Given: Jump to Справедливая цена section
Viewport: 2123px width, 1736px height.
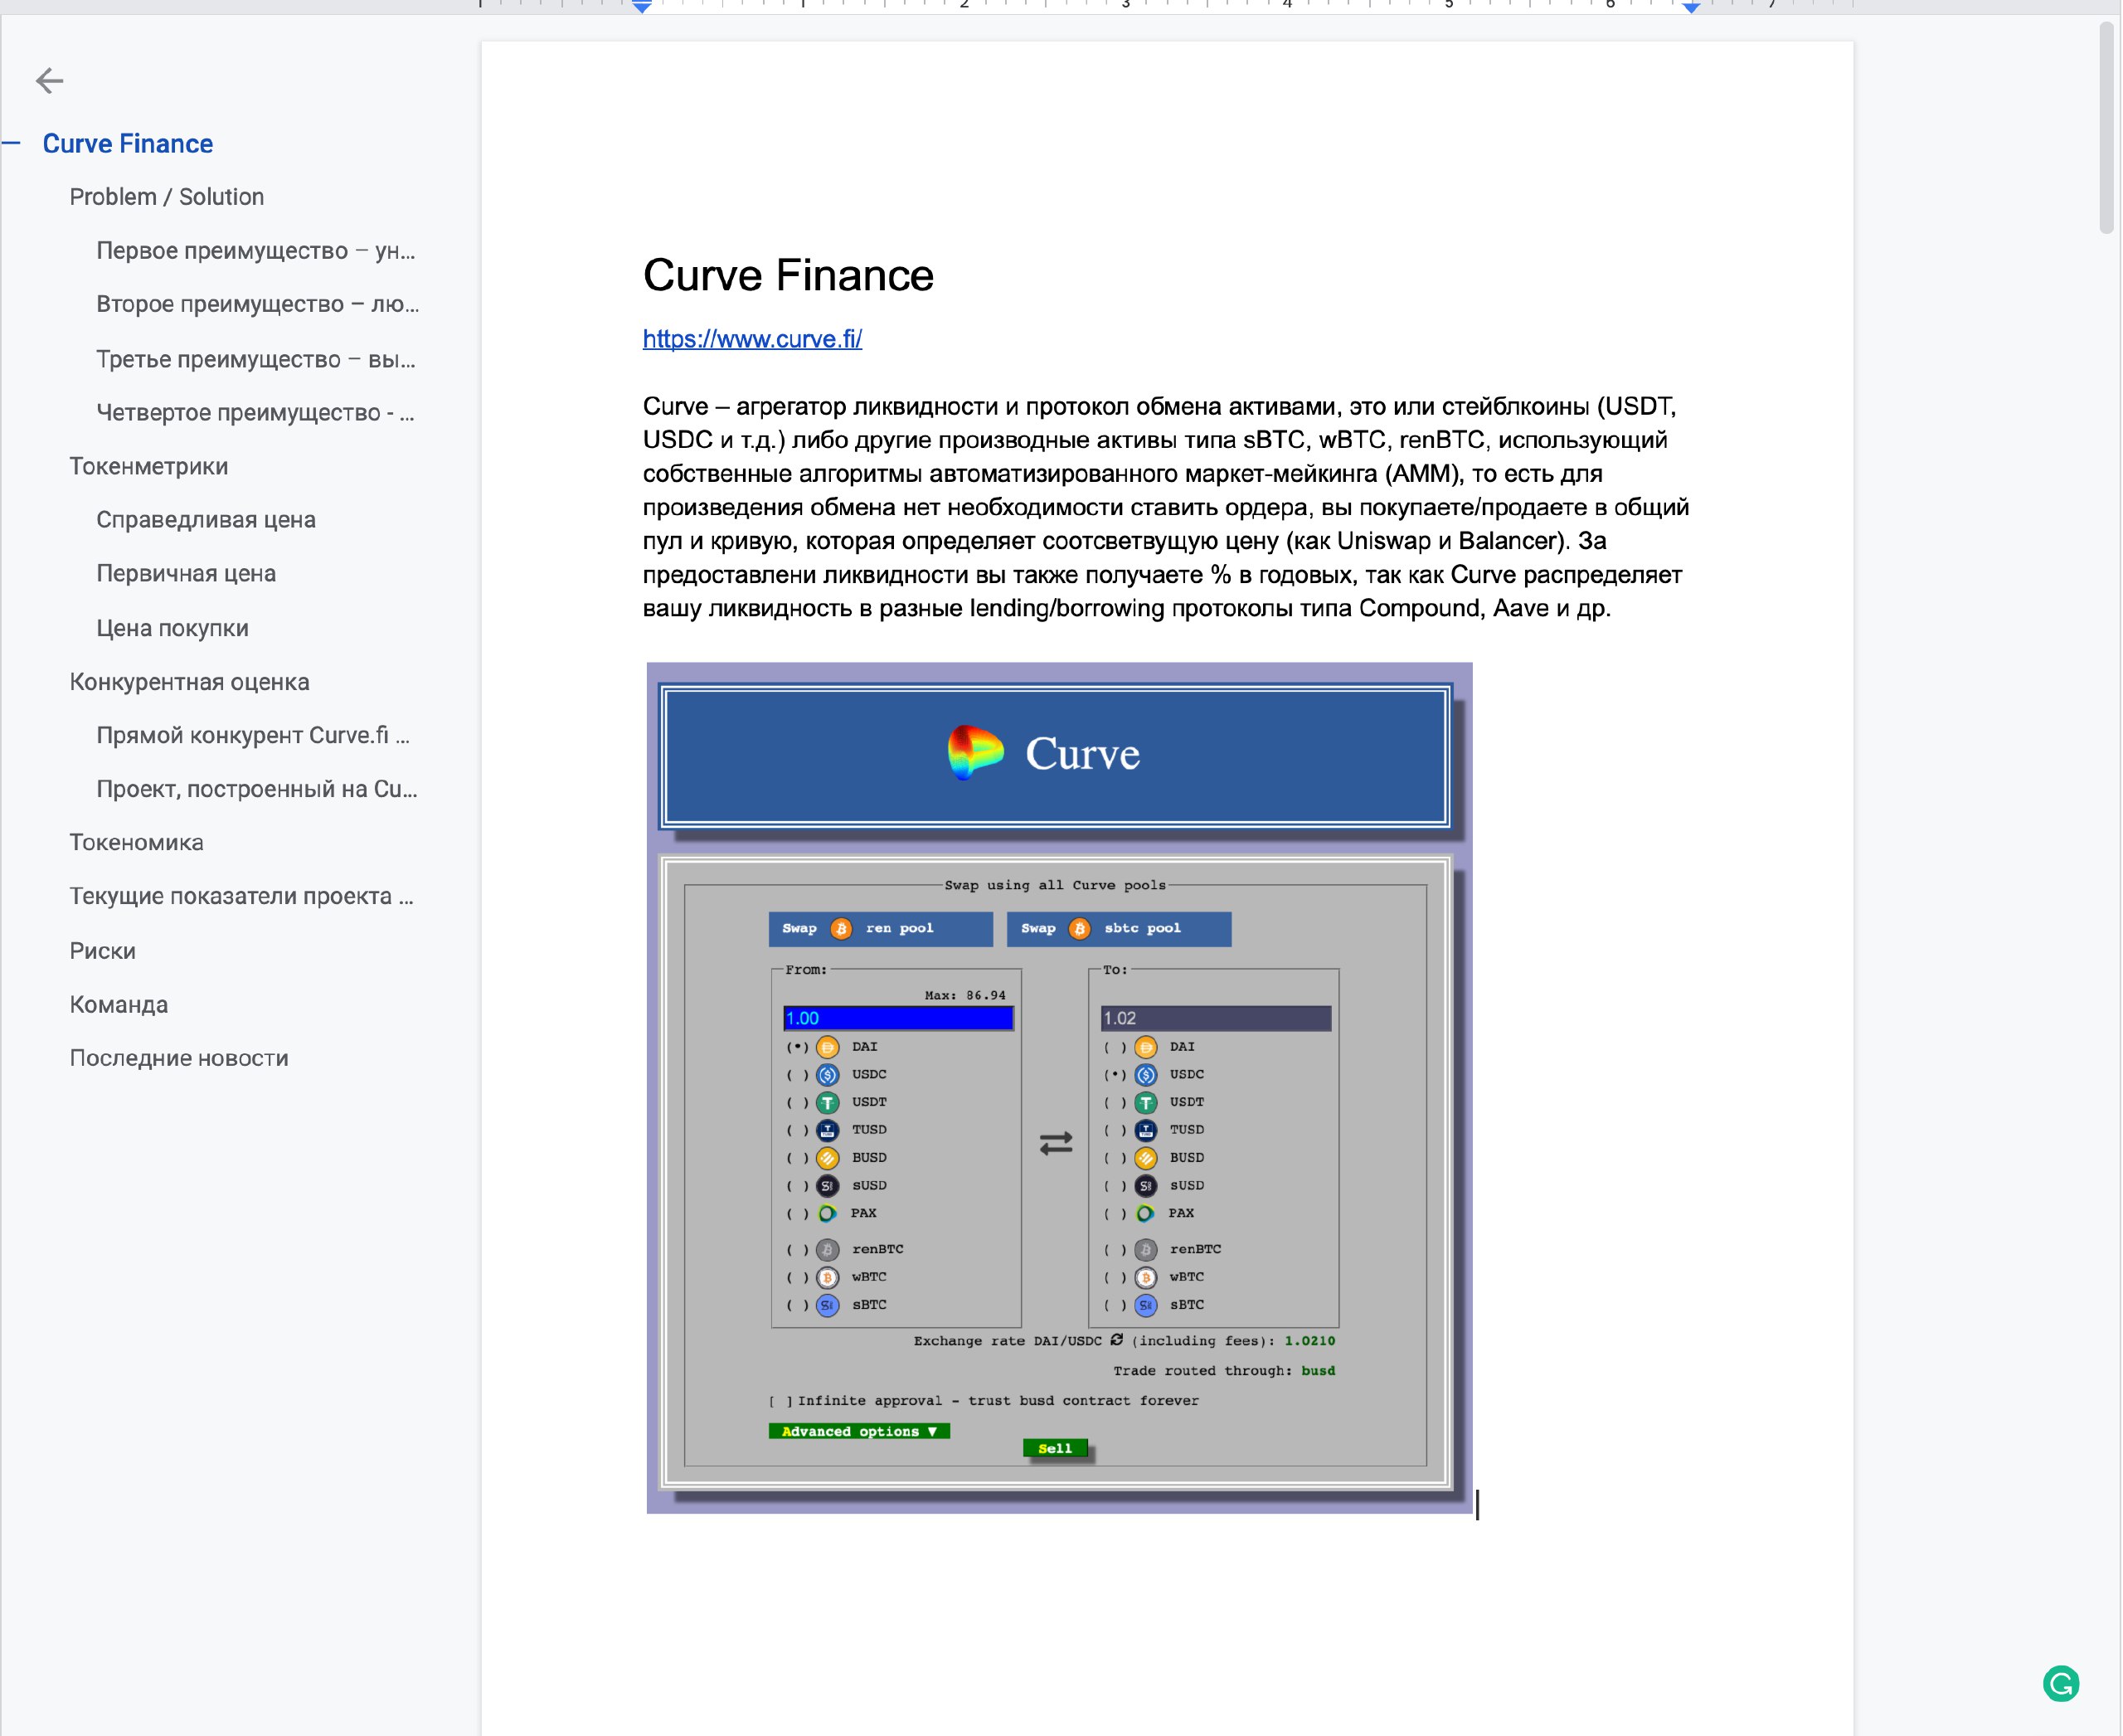Looking at the screenshot, I should 206,520.
